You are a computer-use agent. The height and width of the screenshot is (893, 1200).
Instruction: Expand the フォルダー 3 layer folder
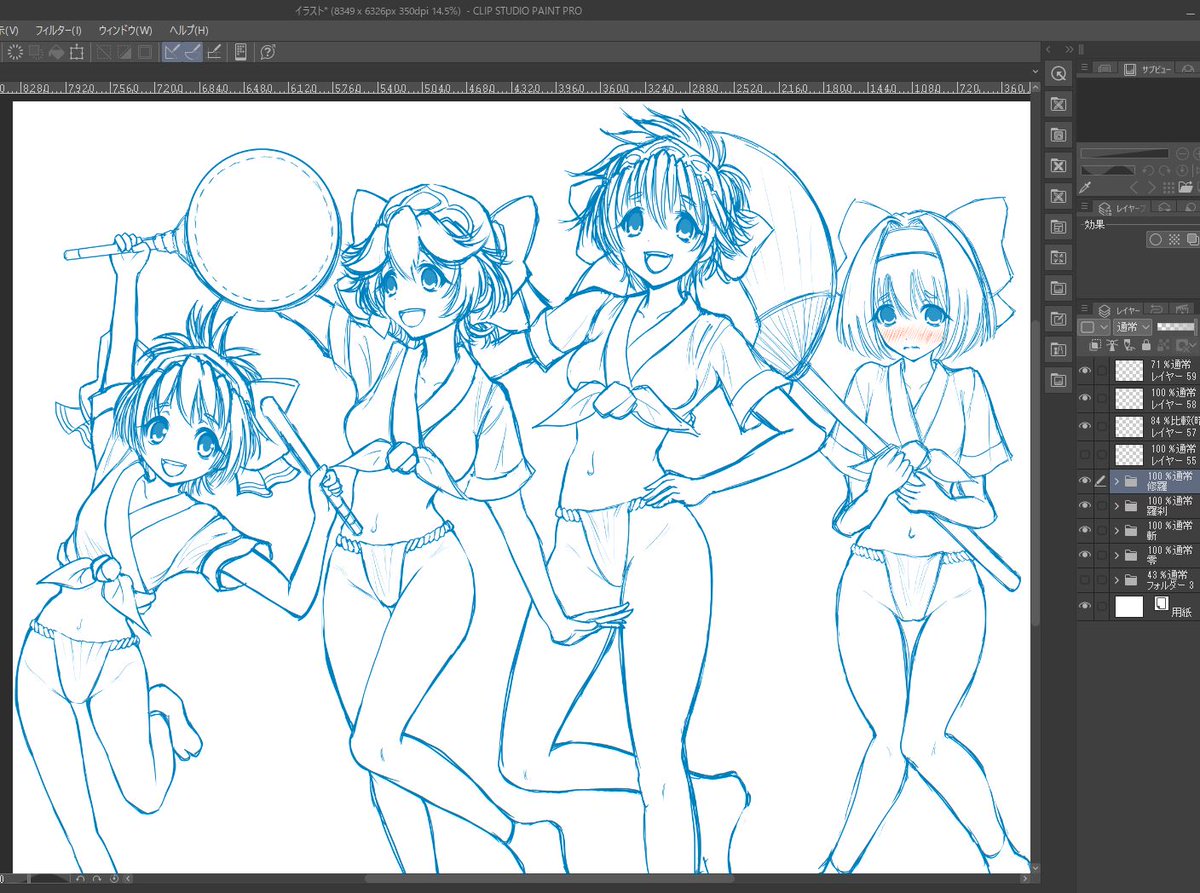click(1116, 579)
